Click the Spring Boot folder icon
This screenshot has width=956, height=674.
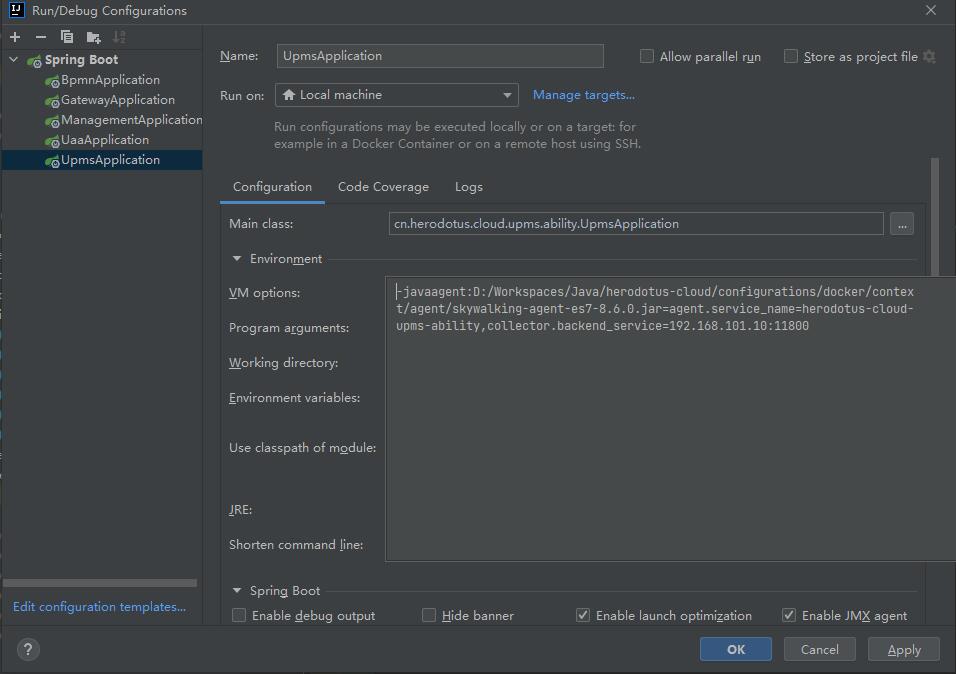35,60
